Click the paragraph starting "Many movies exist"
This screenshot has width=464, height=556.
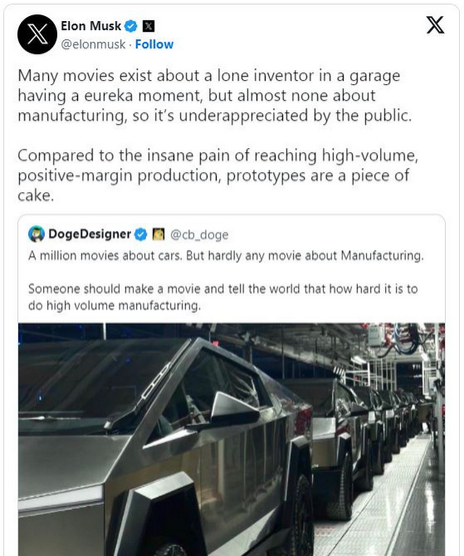[x=215, y=96]
